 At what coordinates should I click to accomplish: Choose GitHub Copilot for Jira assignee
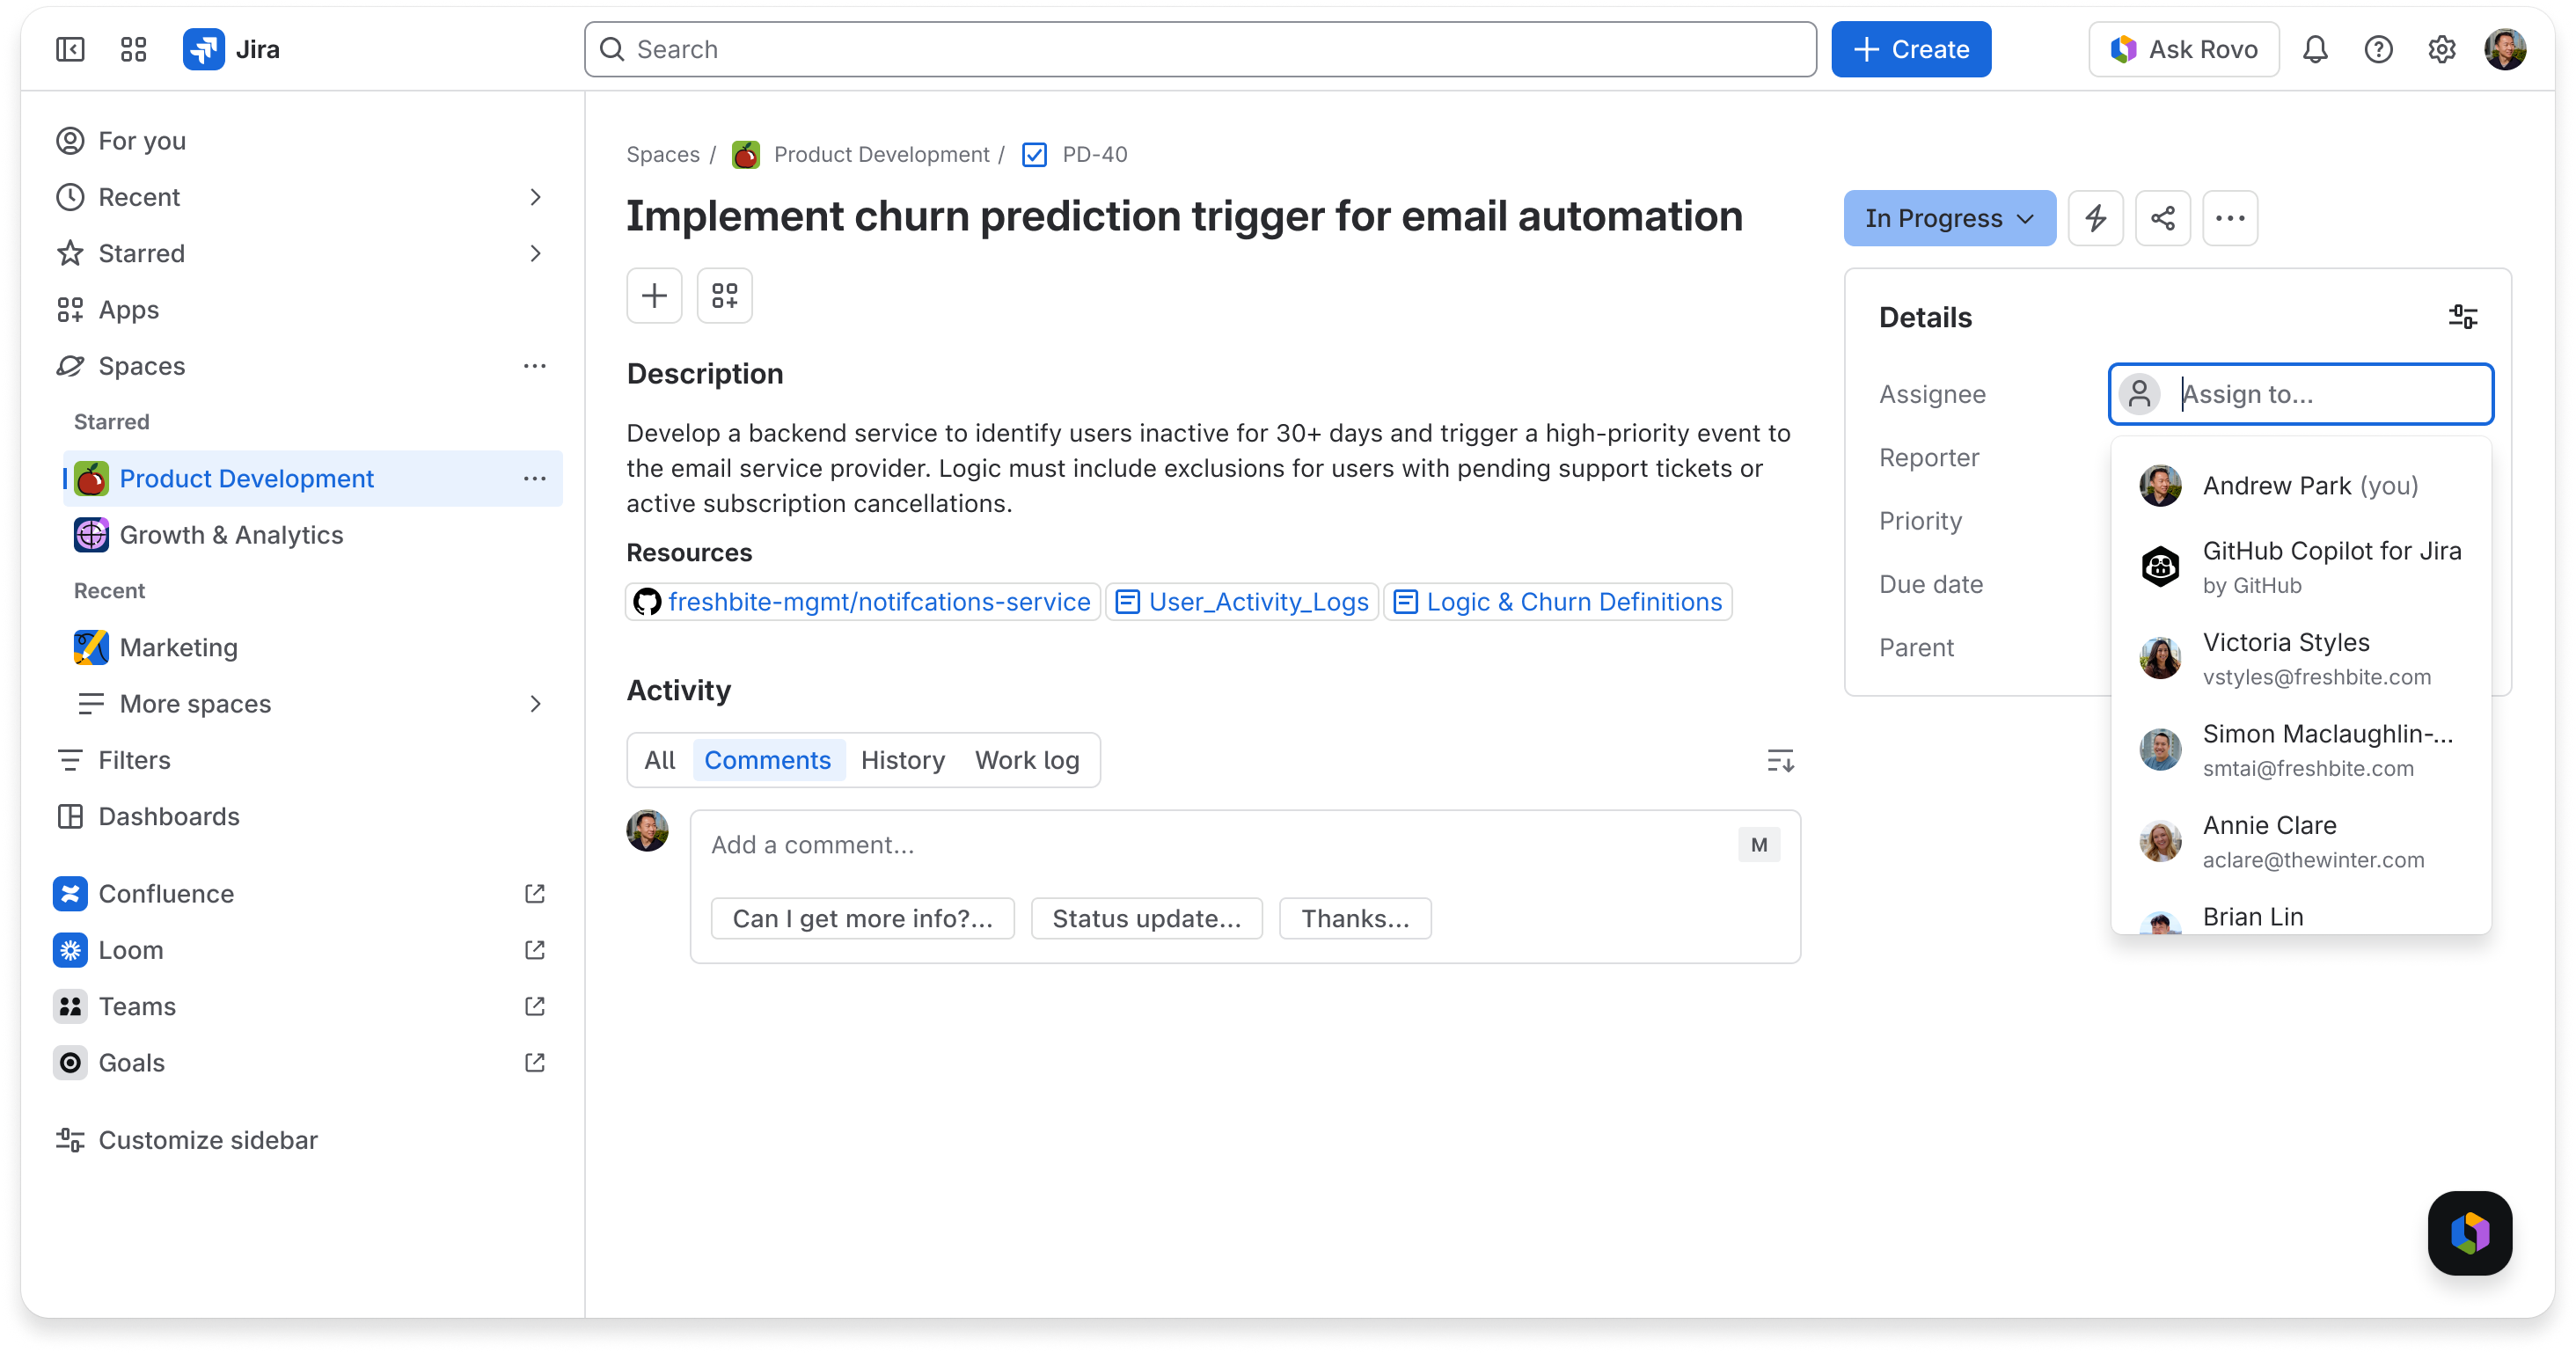click(2300, 567)
